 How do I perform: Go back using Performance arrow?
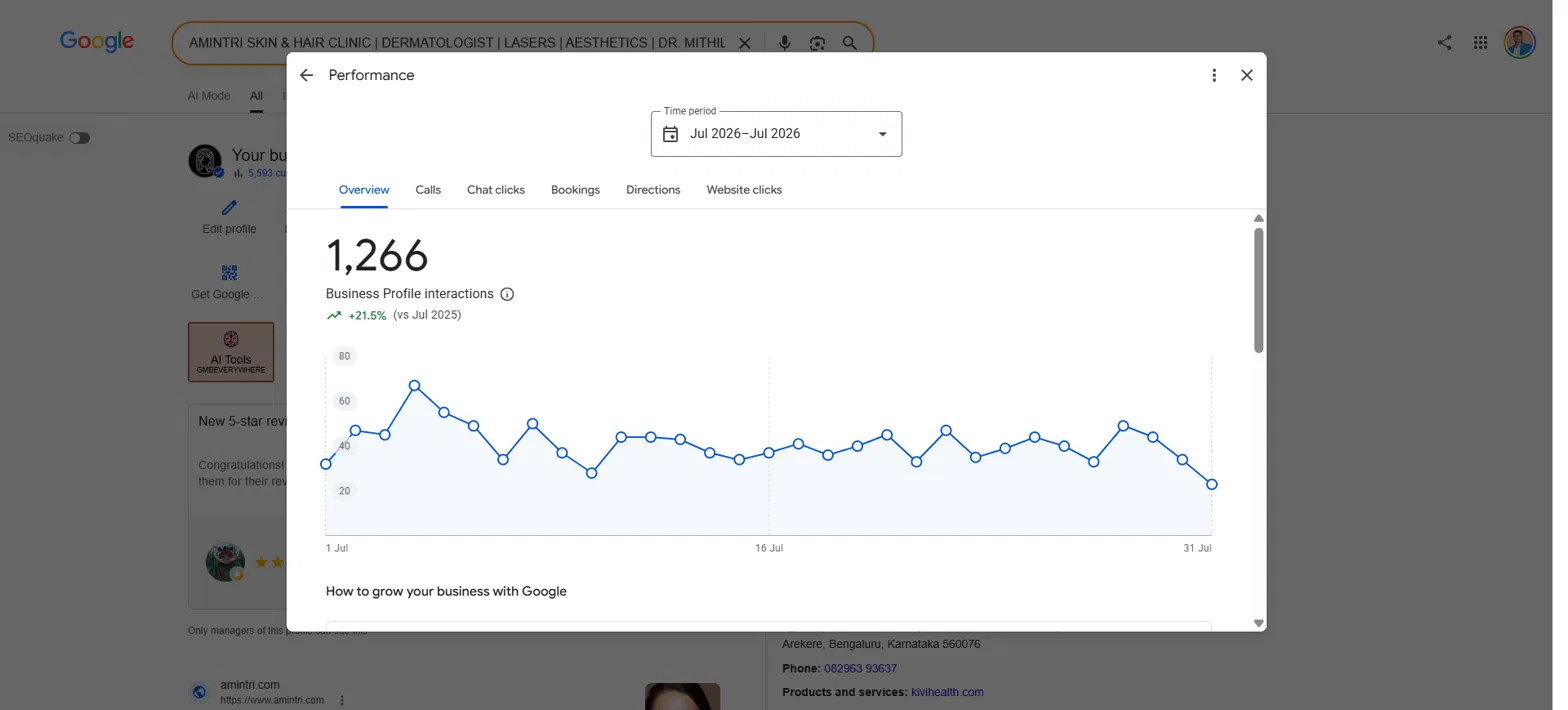[306, 75]
